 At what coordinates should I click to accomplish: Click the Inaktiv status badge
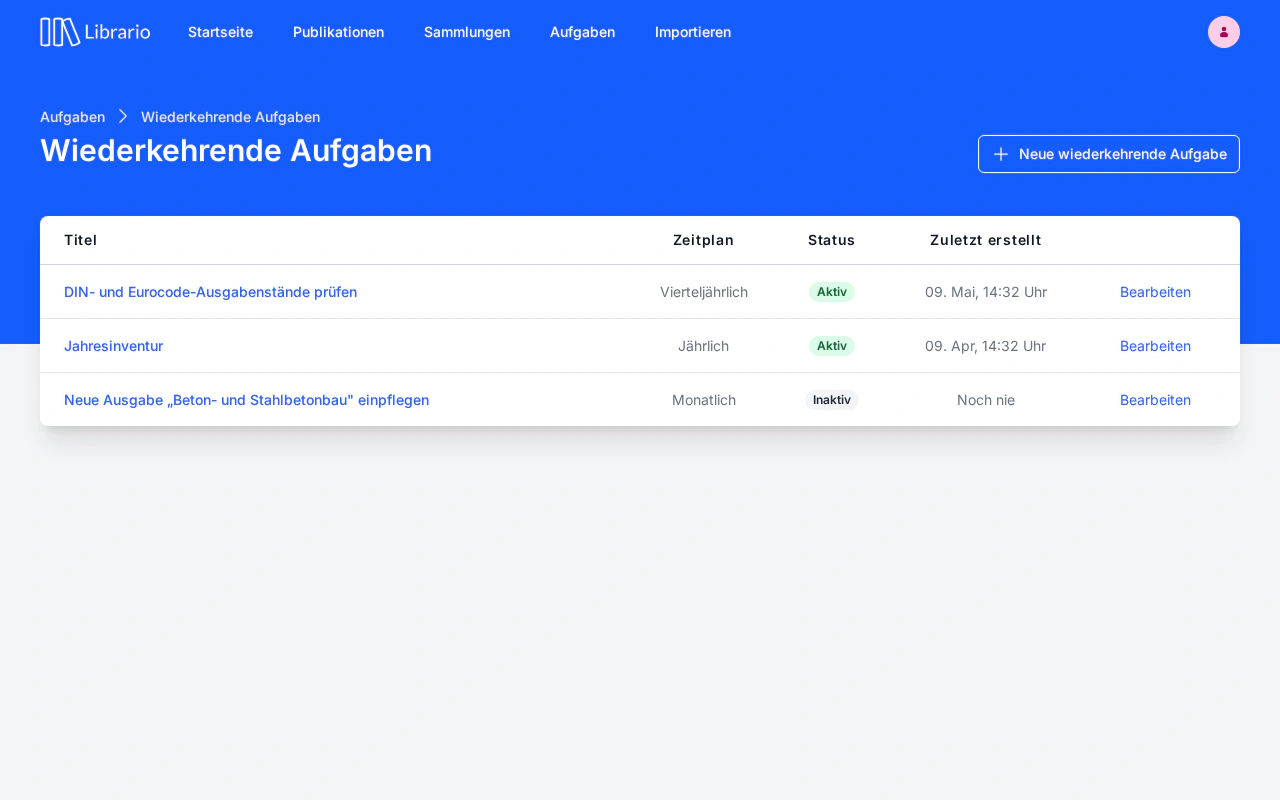(832, 400)
